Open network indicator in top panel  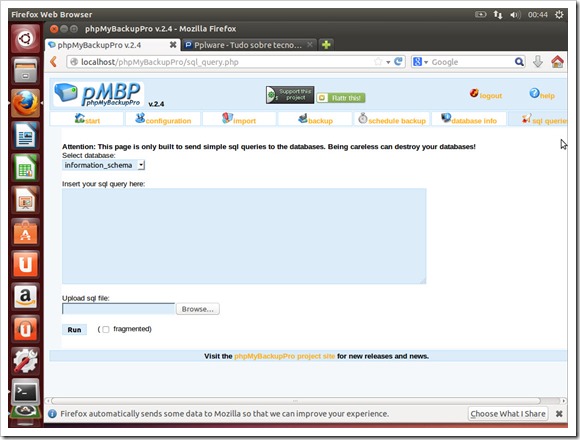(x=498, y=15)
